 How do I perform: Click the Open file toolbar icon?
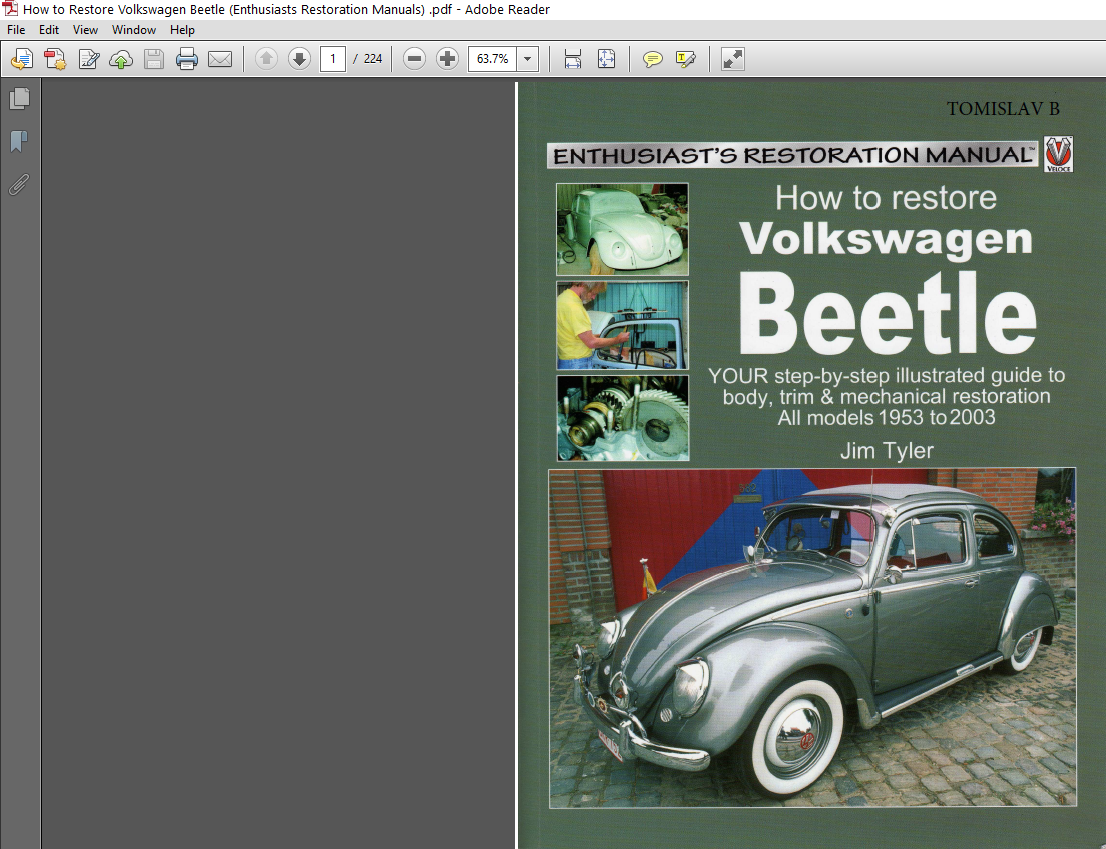tap(21, 59)
